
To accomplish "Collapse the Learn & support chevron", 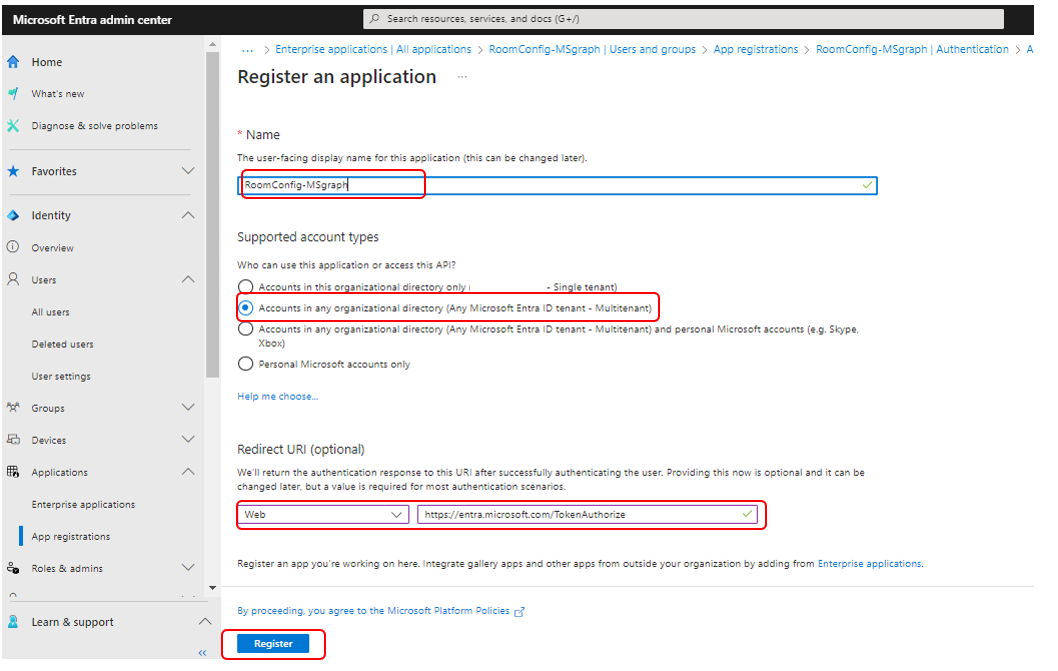I will [x=205, y=622].
